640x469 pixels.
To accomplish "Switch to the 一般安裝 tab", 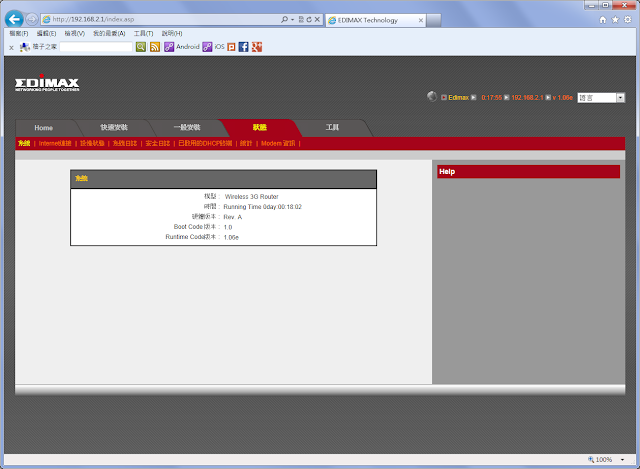I will (x=187, y=127).
